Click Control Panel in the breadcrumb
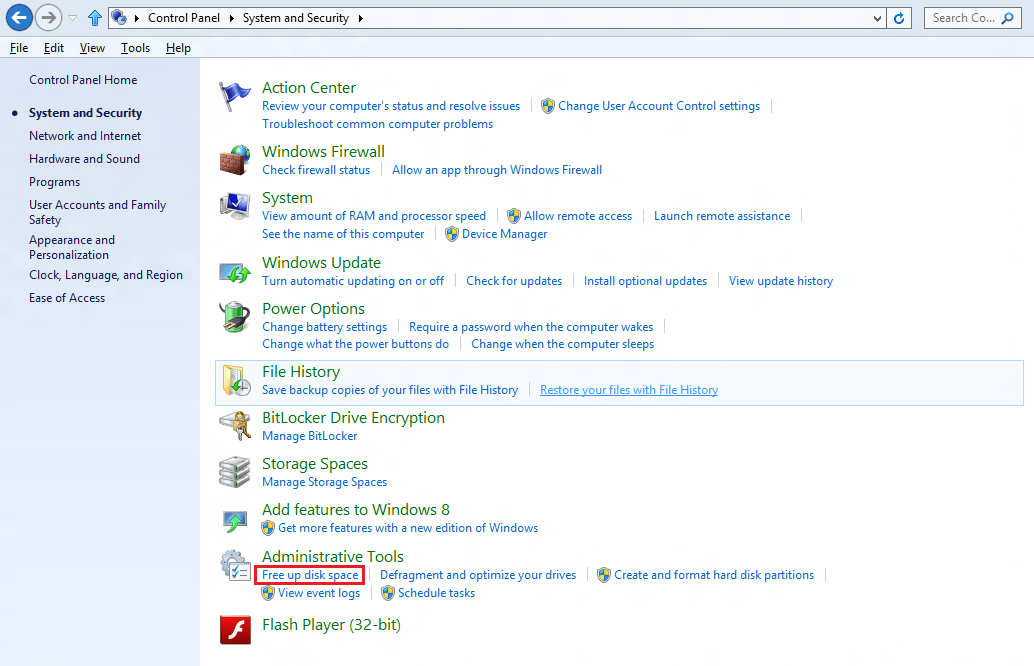 (184, 18)
